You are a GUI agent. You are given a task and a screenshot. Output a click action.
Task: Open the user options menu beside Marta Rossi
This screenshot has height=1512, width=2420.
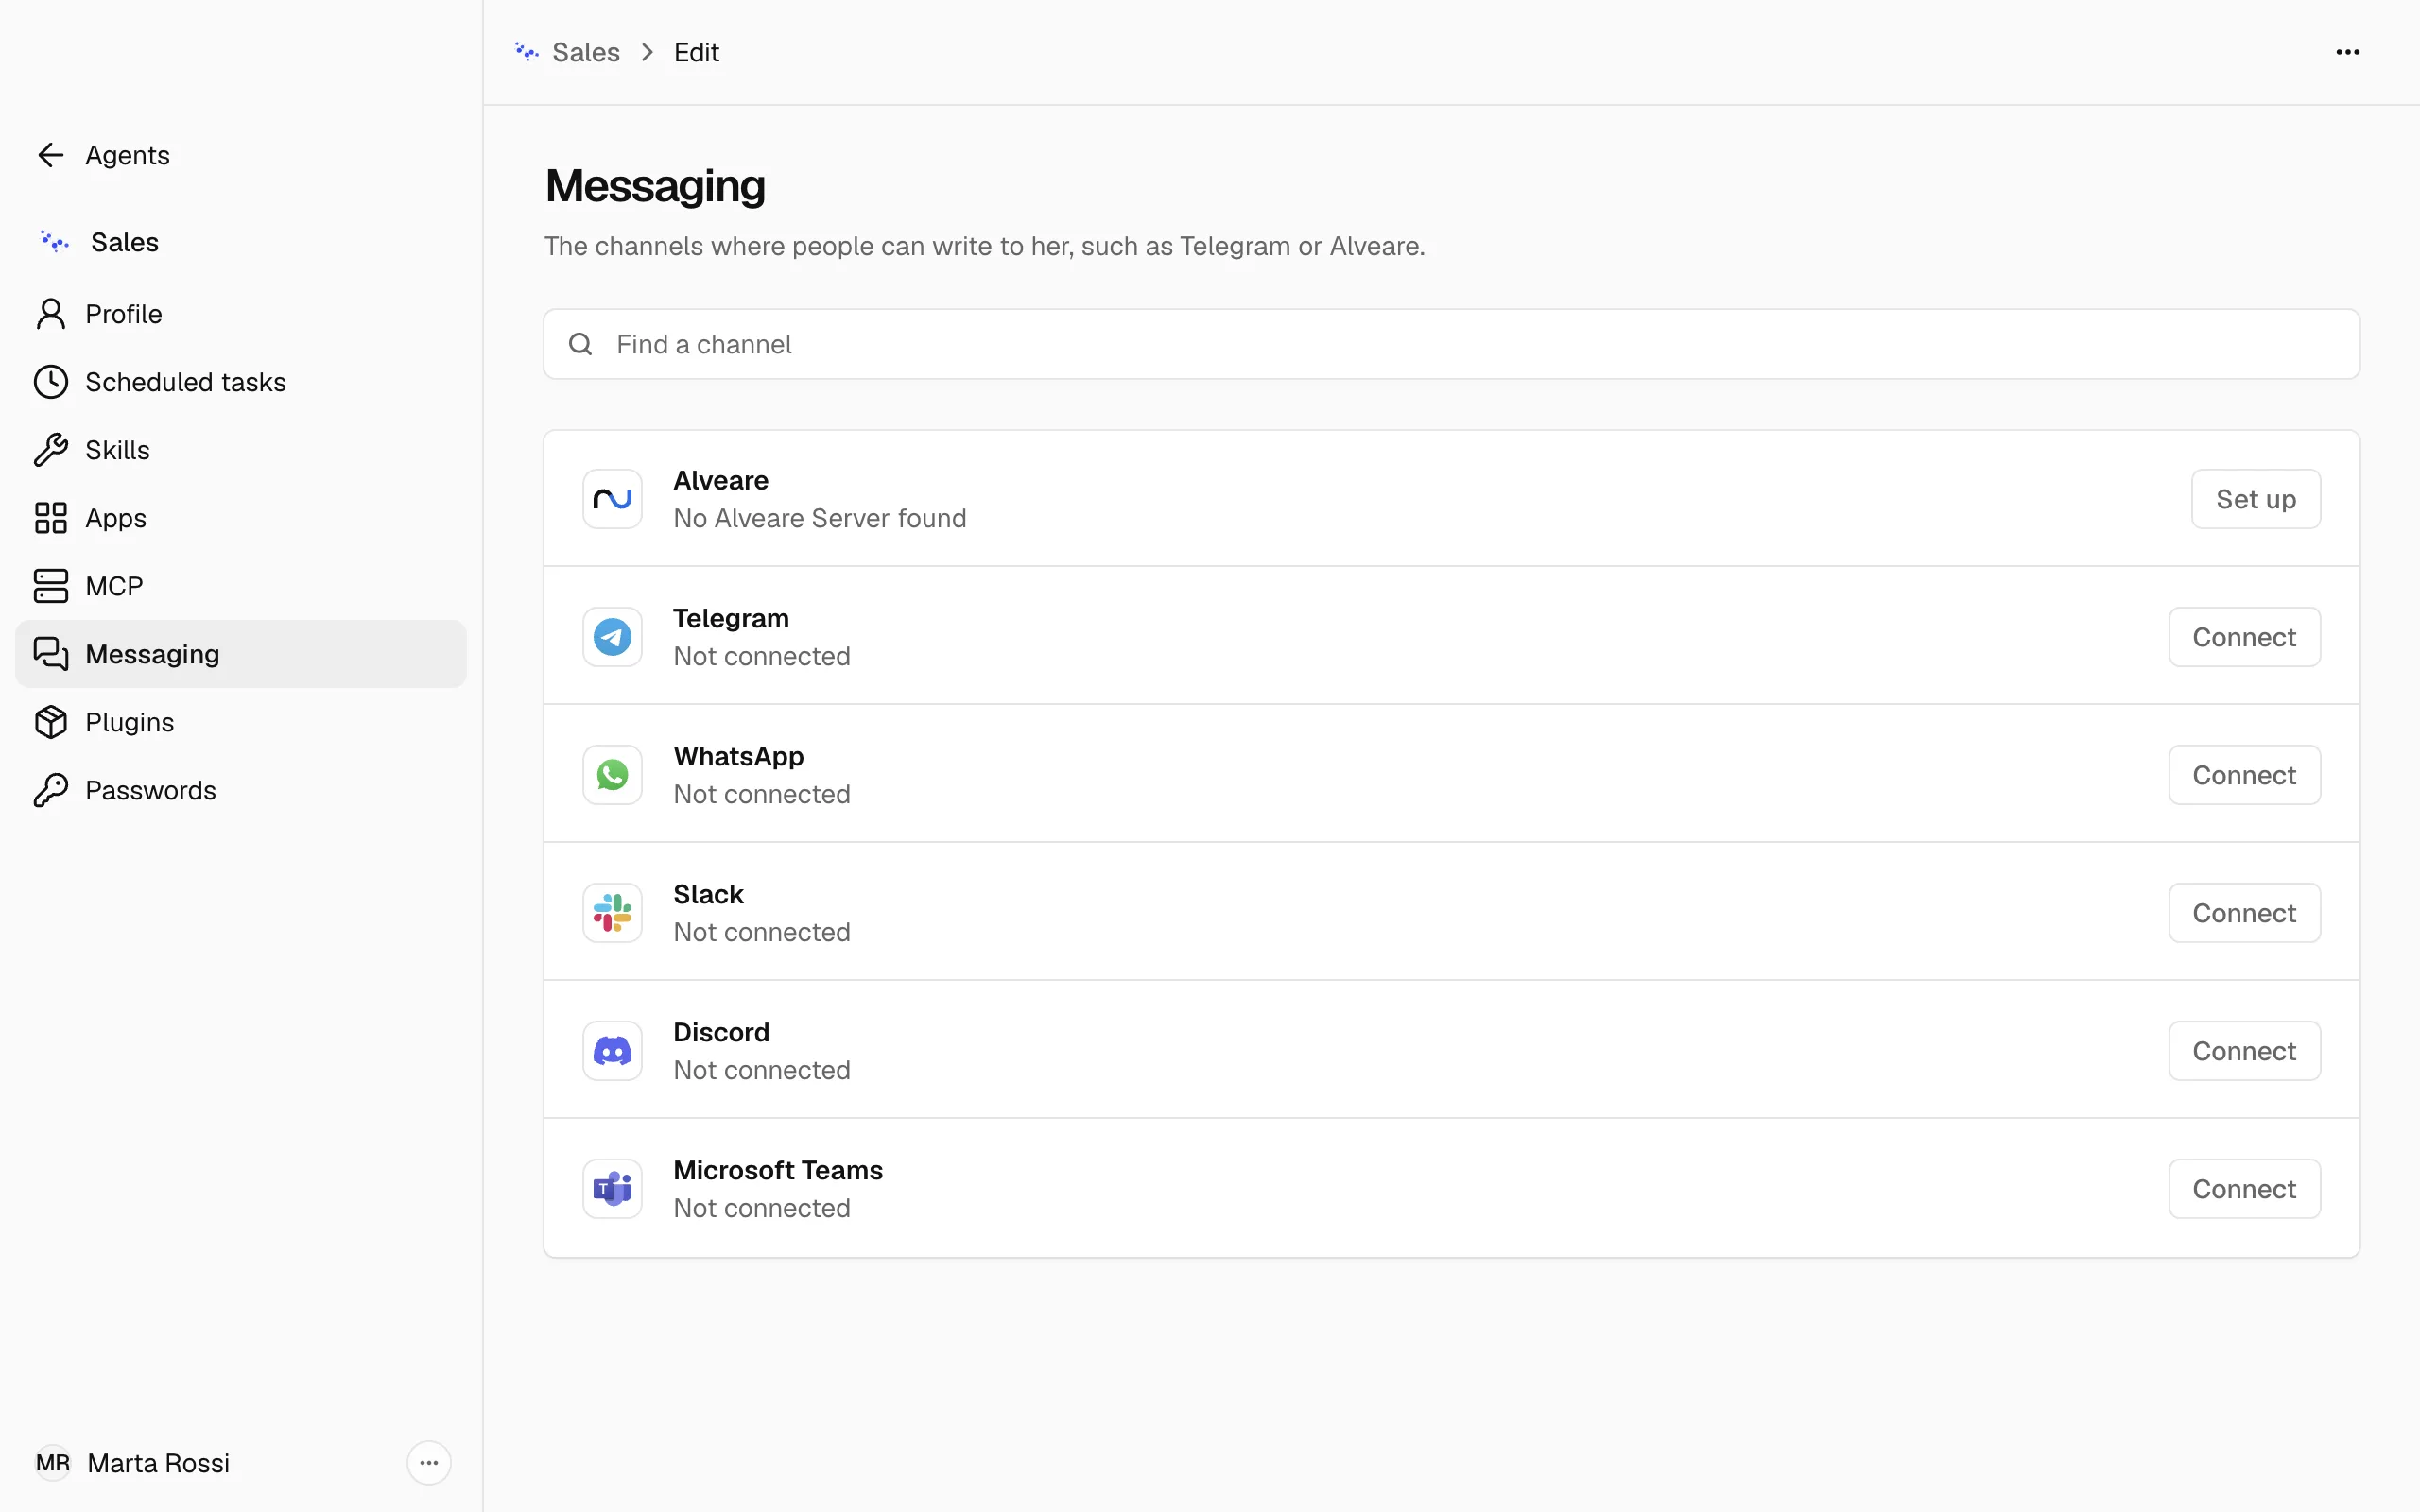429,1463
